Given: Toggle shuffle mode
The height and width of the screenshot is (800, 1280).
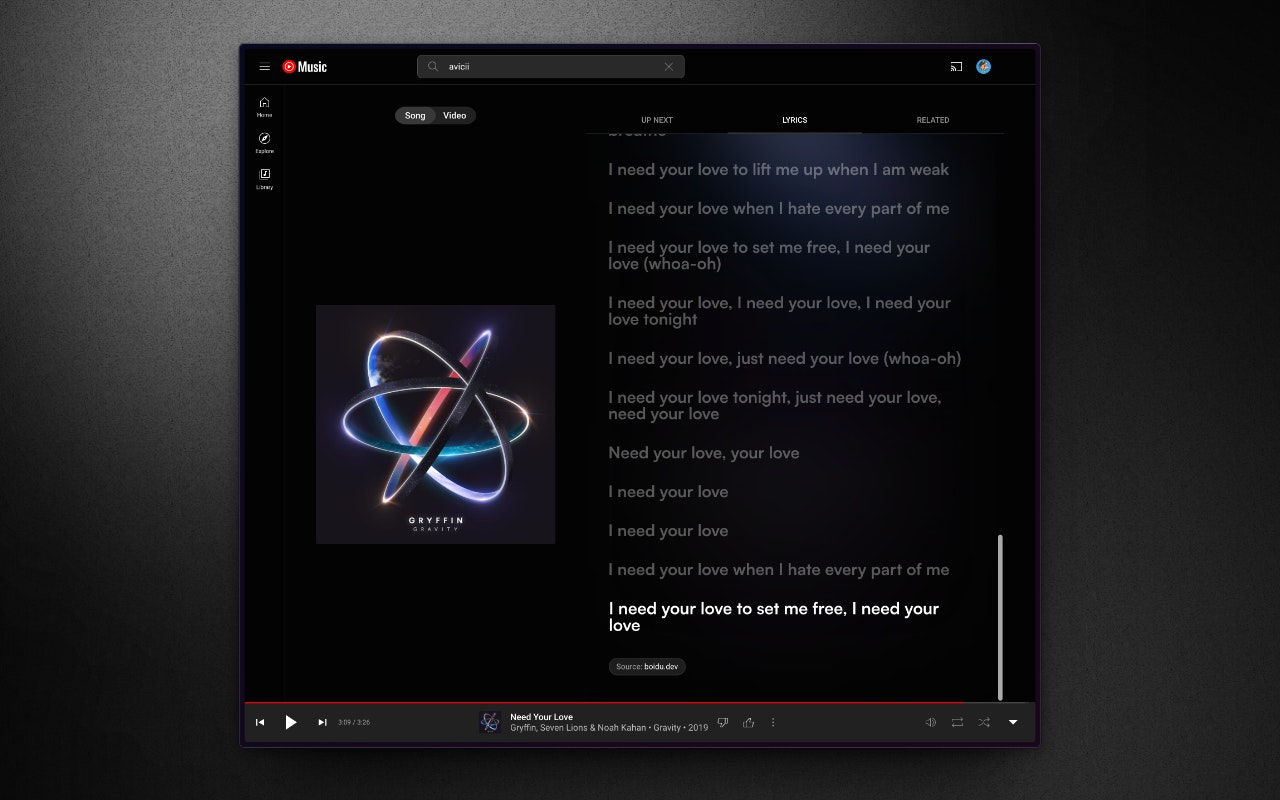Looking at the screenshot, I should tap(984, 722).
